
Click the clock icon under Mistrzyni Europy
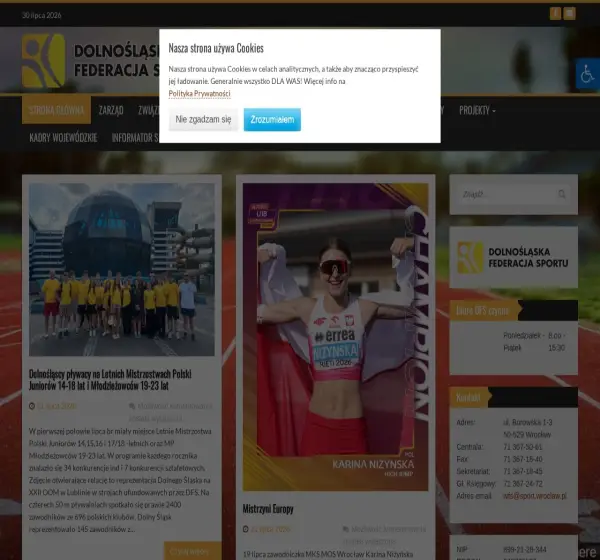pyautogui.click(x=246, y=529)
